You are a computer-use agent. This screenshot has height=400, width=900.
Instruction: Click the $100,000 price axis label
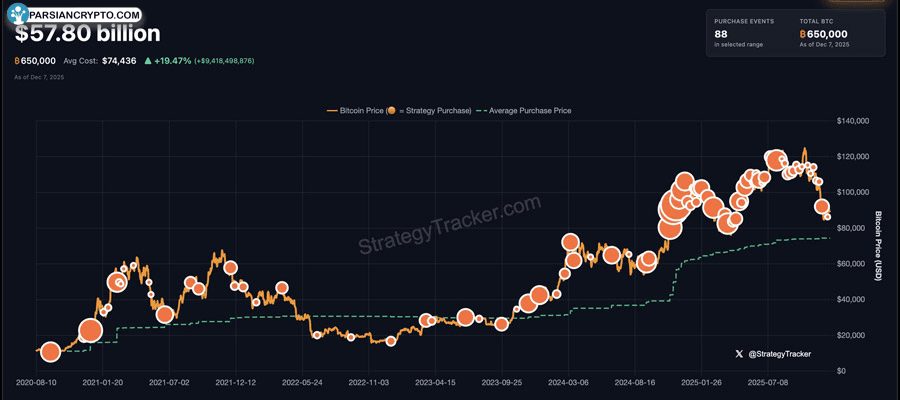click(x=852, y=192)
